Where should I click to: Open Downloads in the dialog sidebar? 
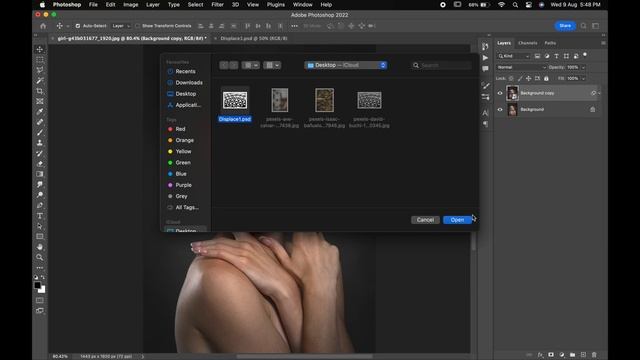click(189, 82)
